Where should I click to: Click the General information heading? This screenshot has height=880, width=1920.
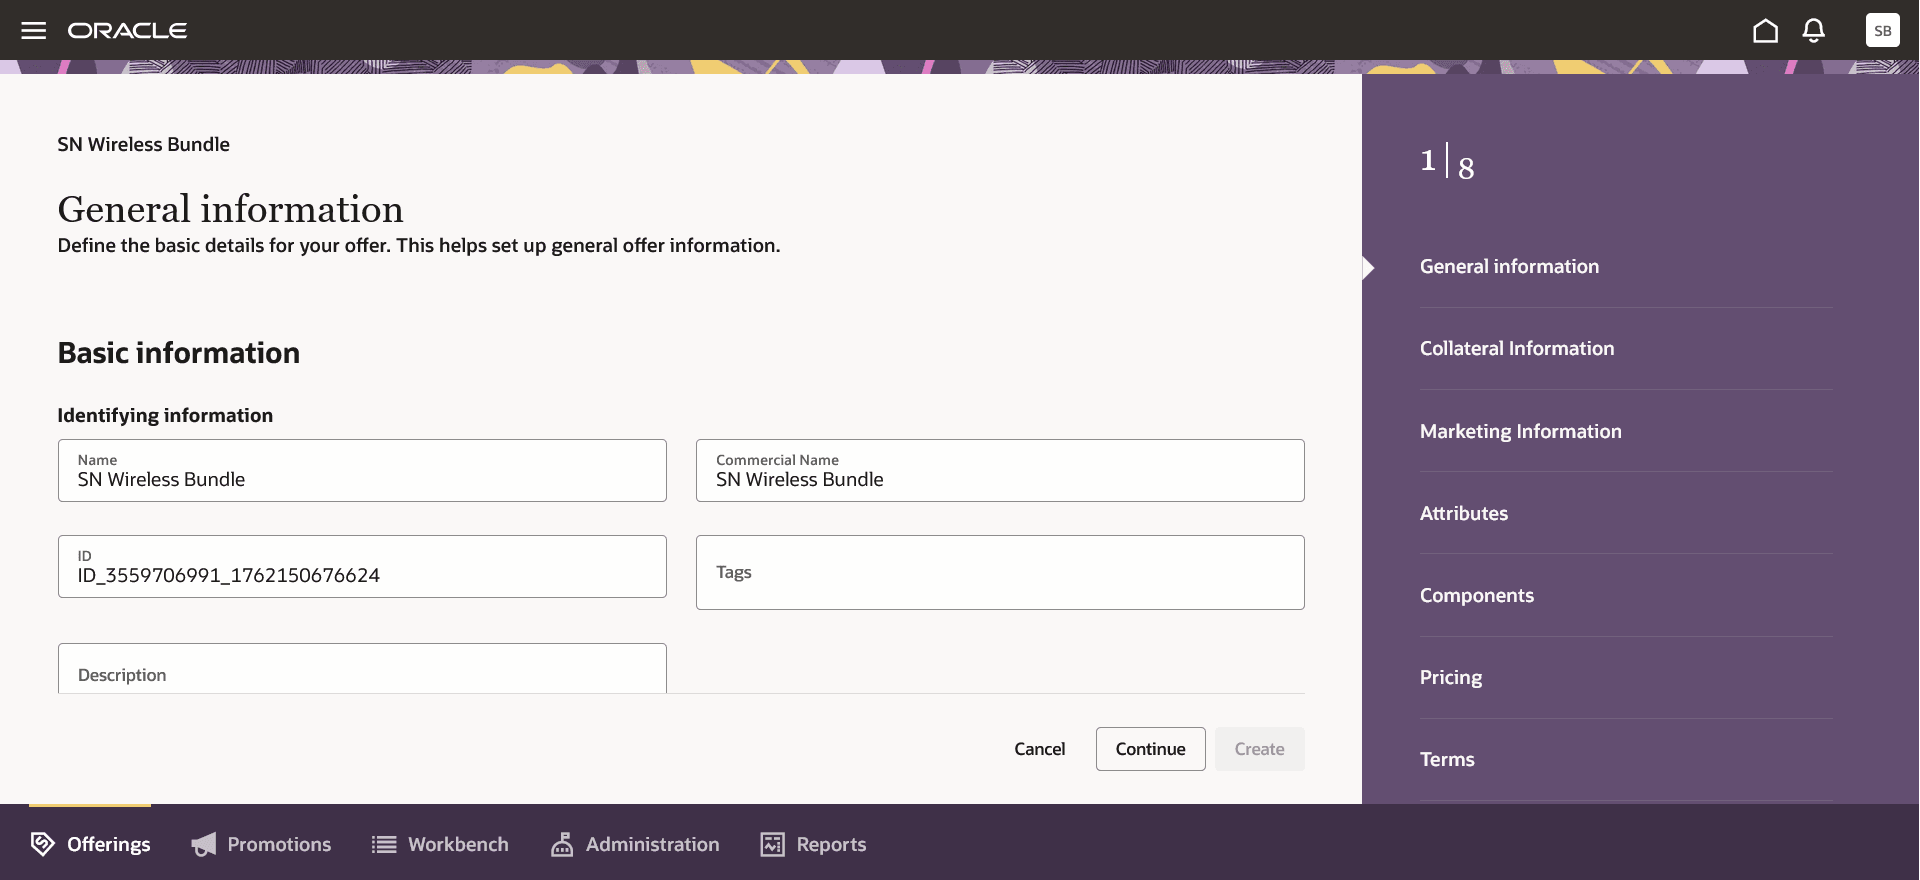[x=230, y=209]
